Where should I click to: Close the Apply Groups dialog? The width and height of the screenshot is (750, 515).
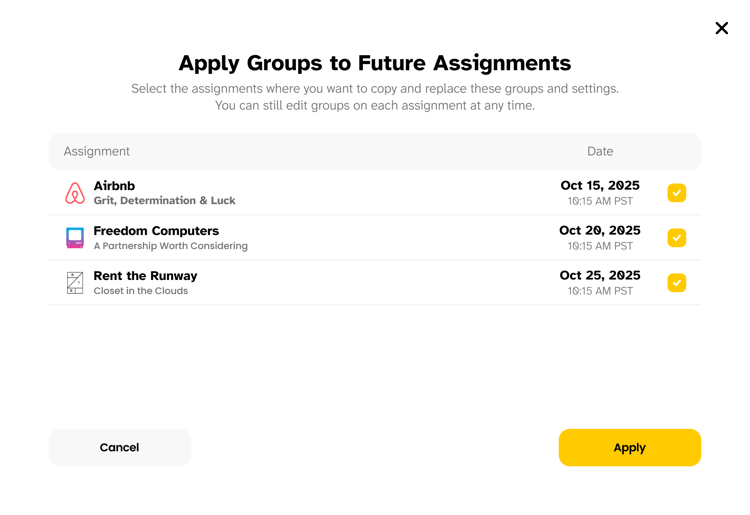pyautogui.click(x=722, y=28)
